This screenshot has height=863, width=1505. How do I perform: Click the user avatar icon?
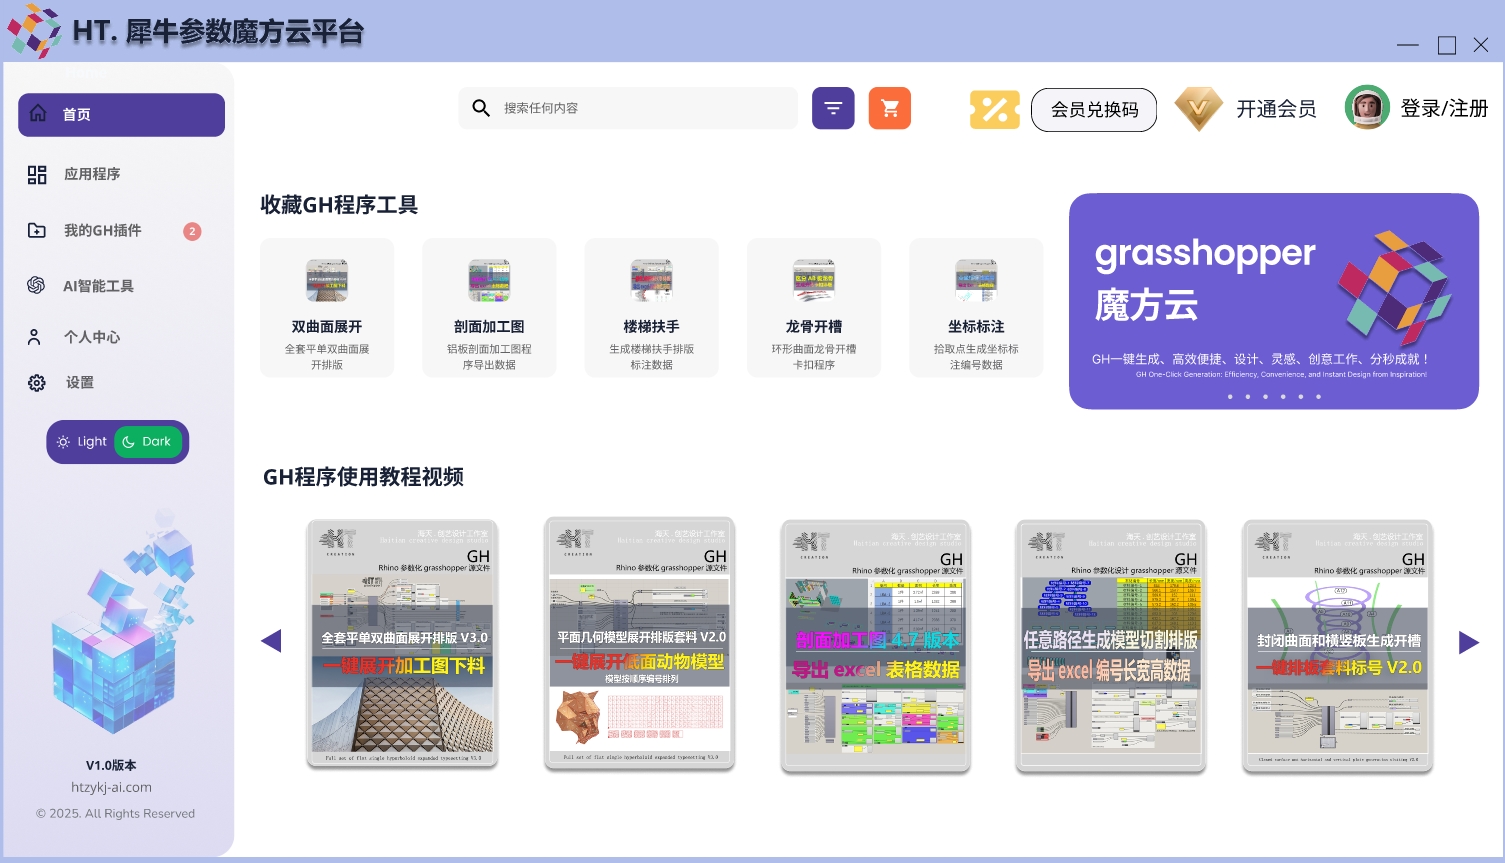click(1366, 108)
